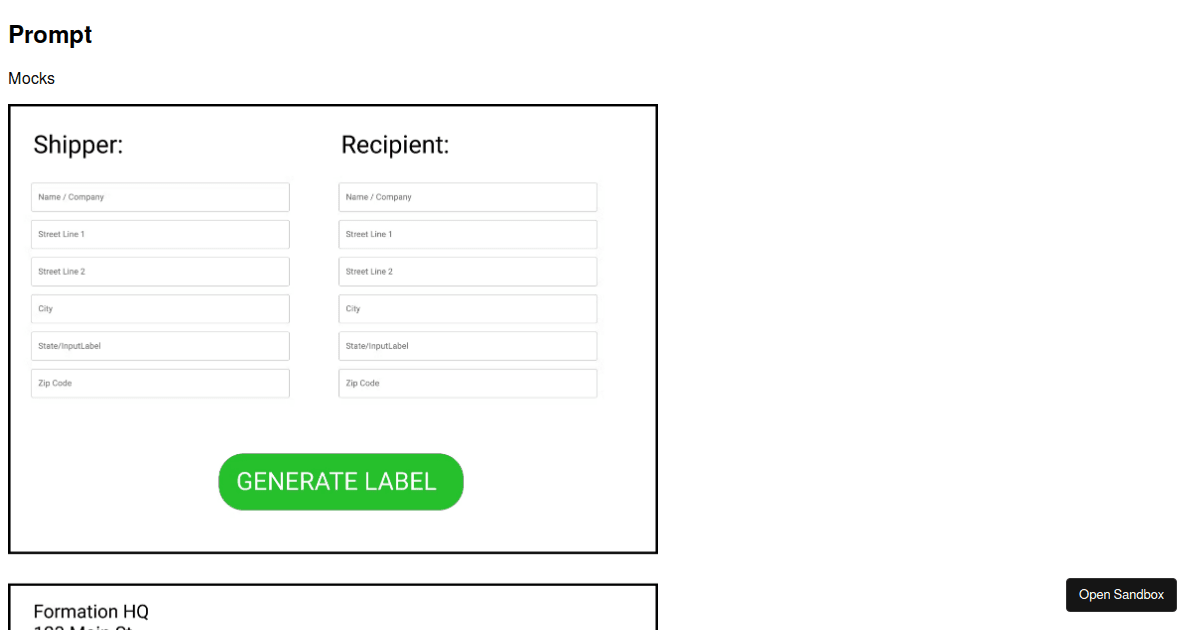Click the Recipient Street Line 2 field
The height and width of the screenshot is (630, 1200).
pyautogui.click(x=467, y=271)
